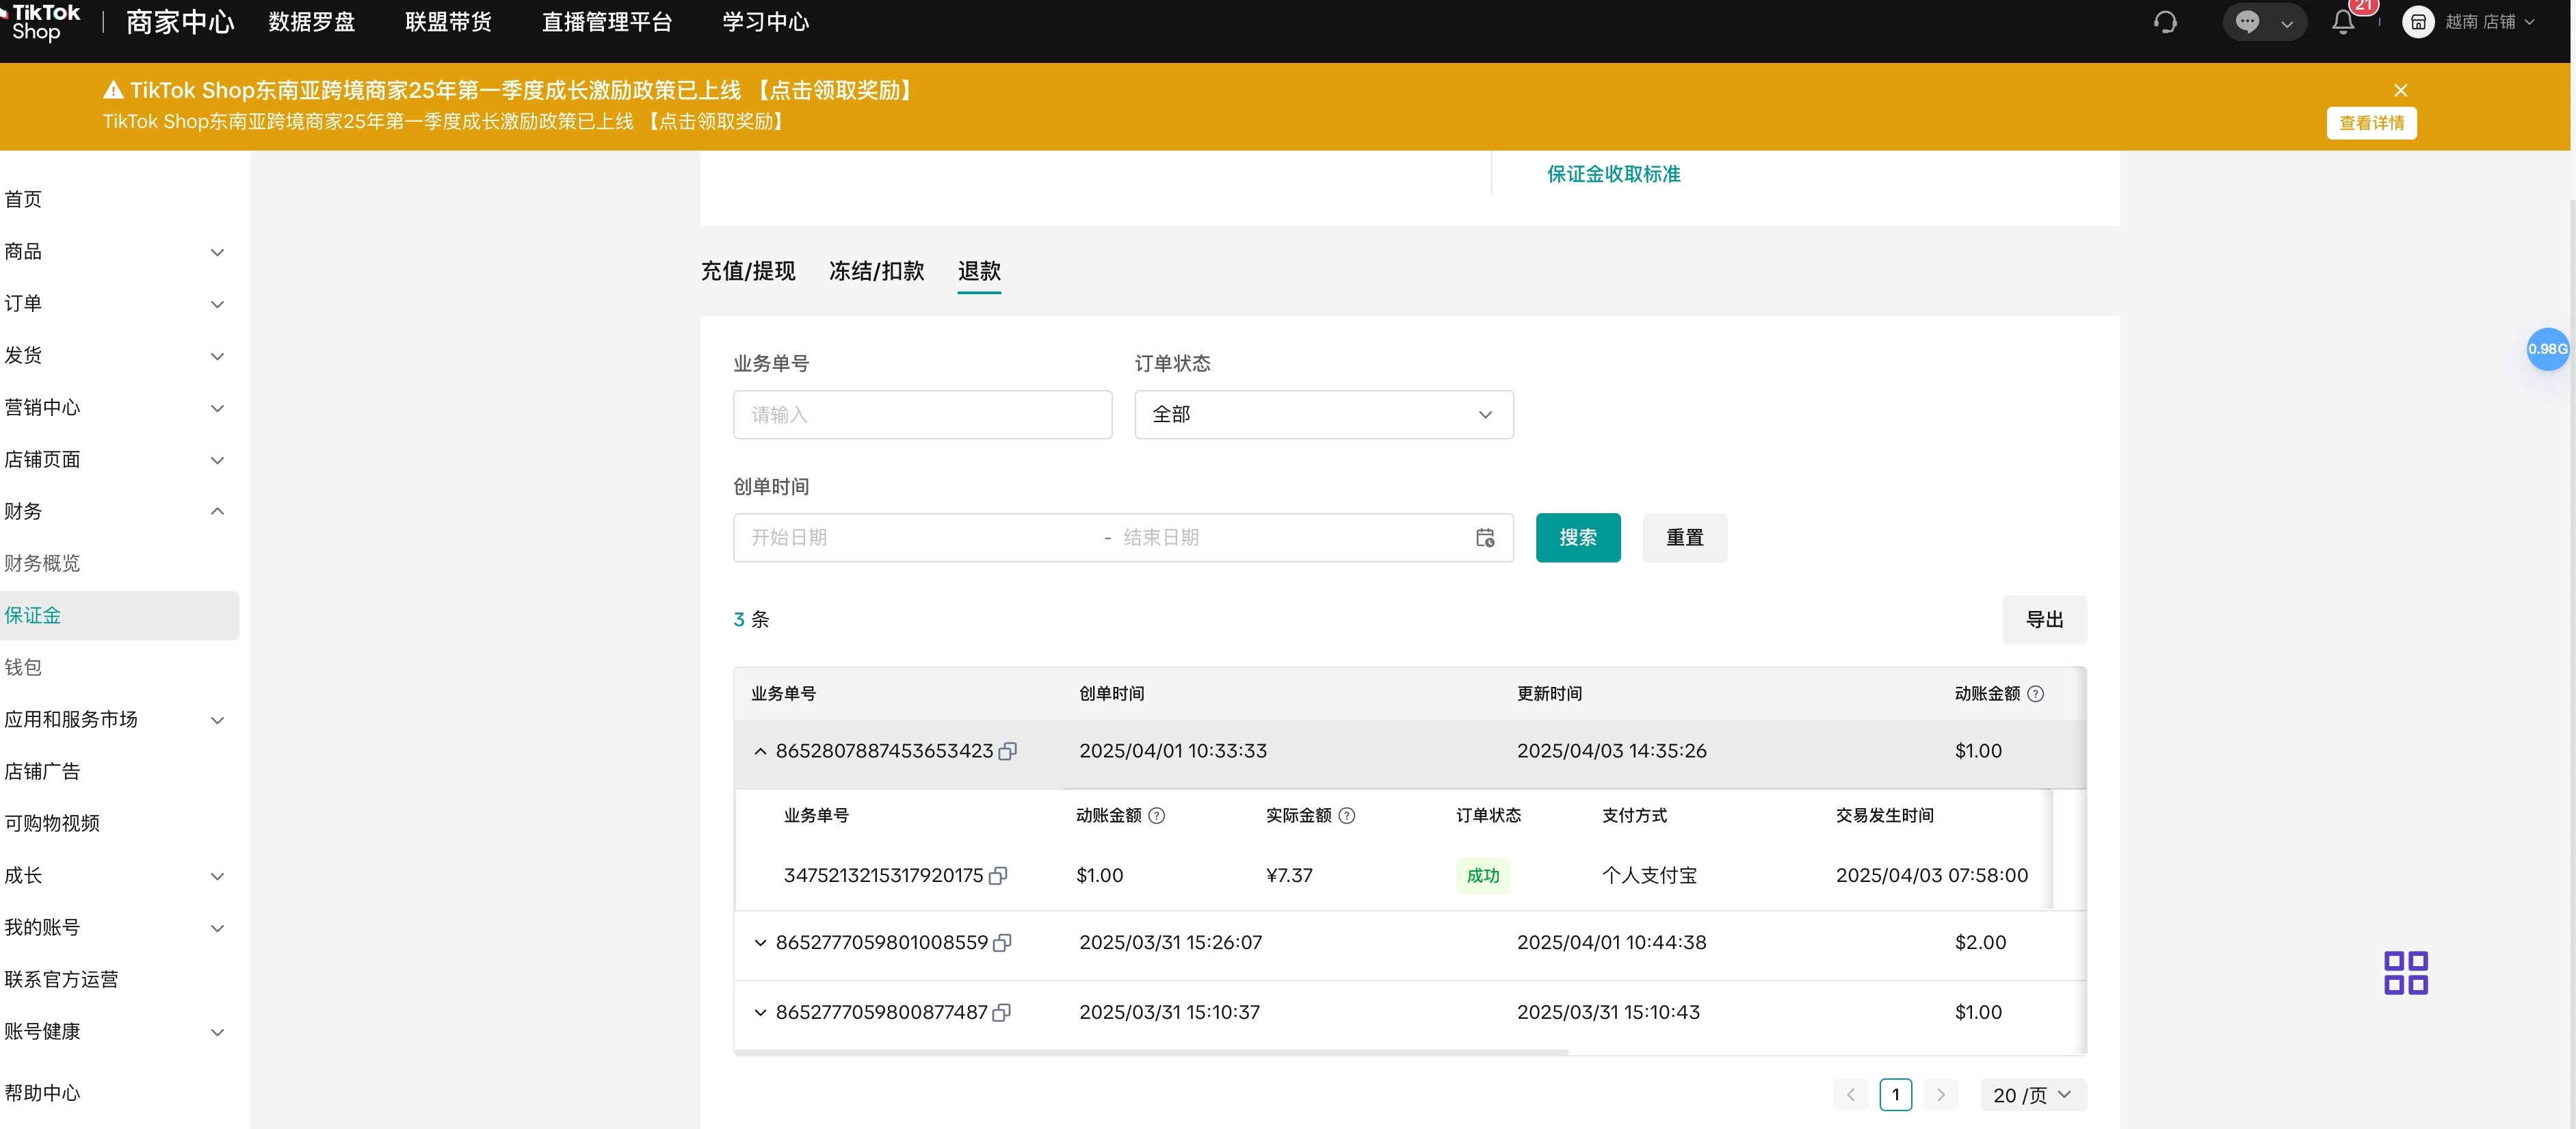
Task: Expand row 8652777059801008559 details
Action: click(x=760, y=942)
